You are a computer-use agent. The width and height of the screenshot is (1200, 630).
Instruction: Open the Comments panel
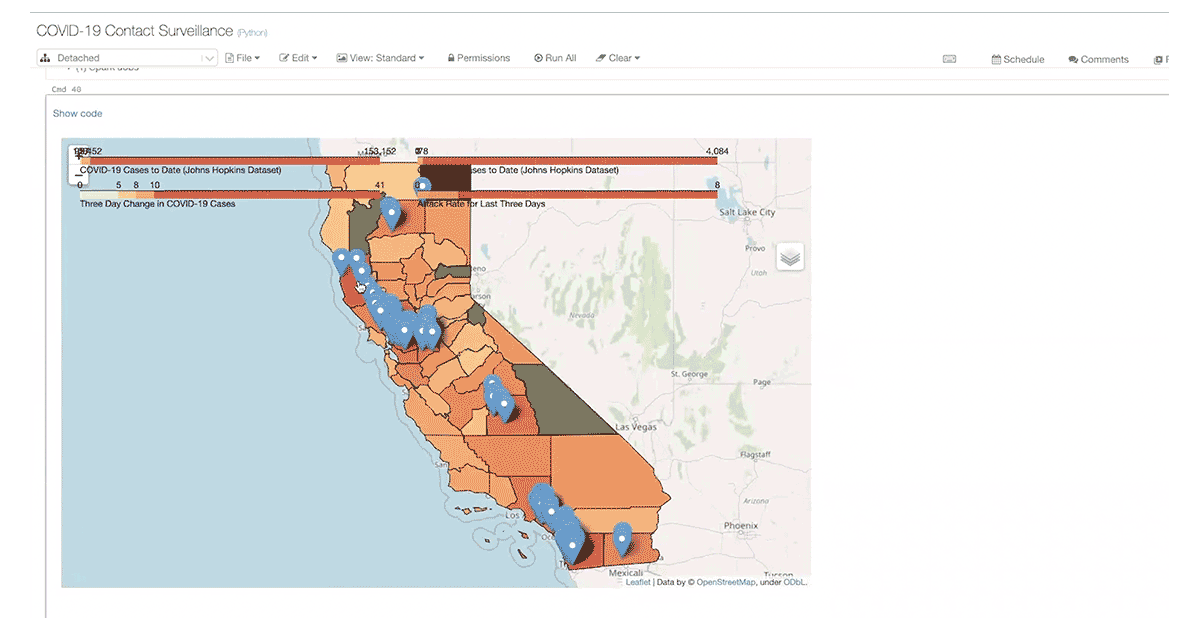point(1098,59)
